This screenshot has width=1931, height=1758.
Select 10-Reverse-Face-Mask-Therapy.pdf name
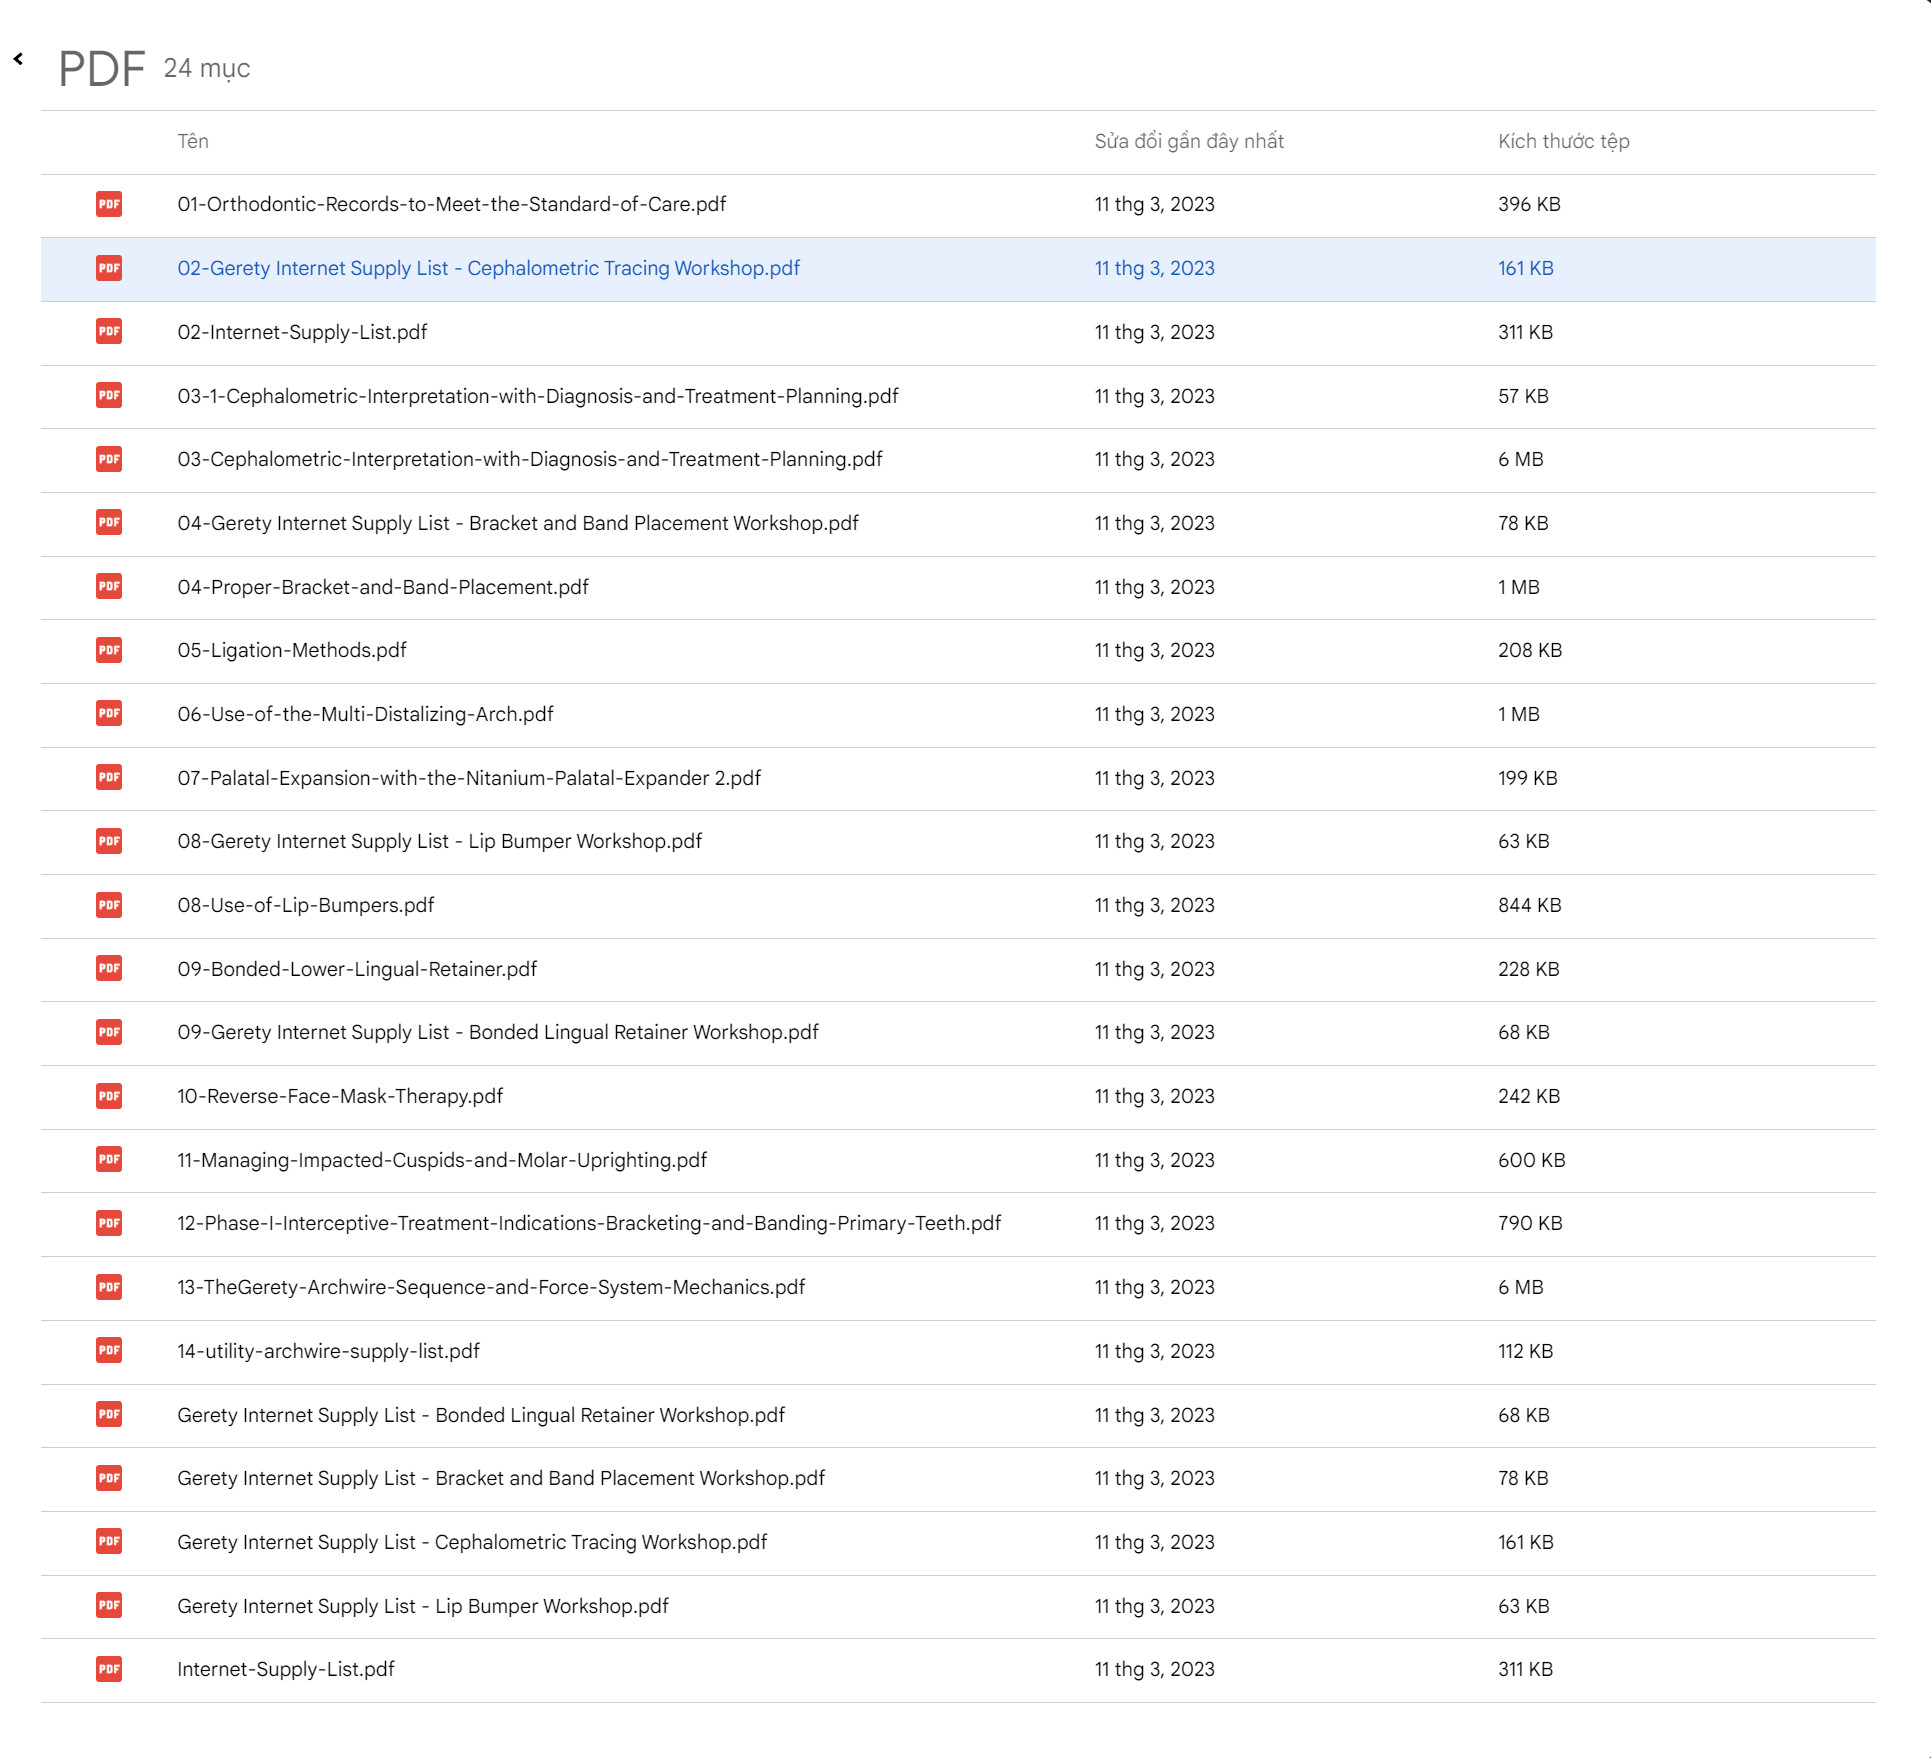point(340,1096)
